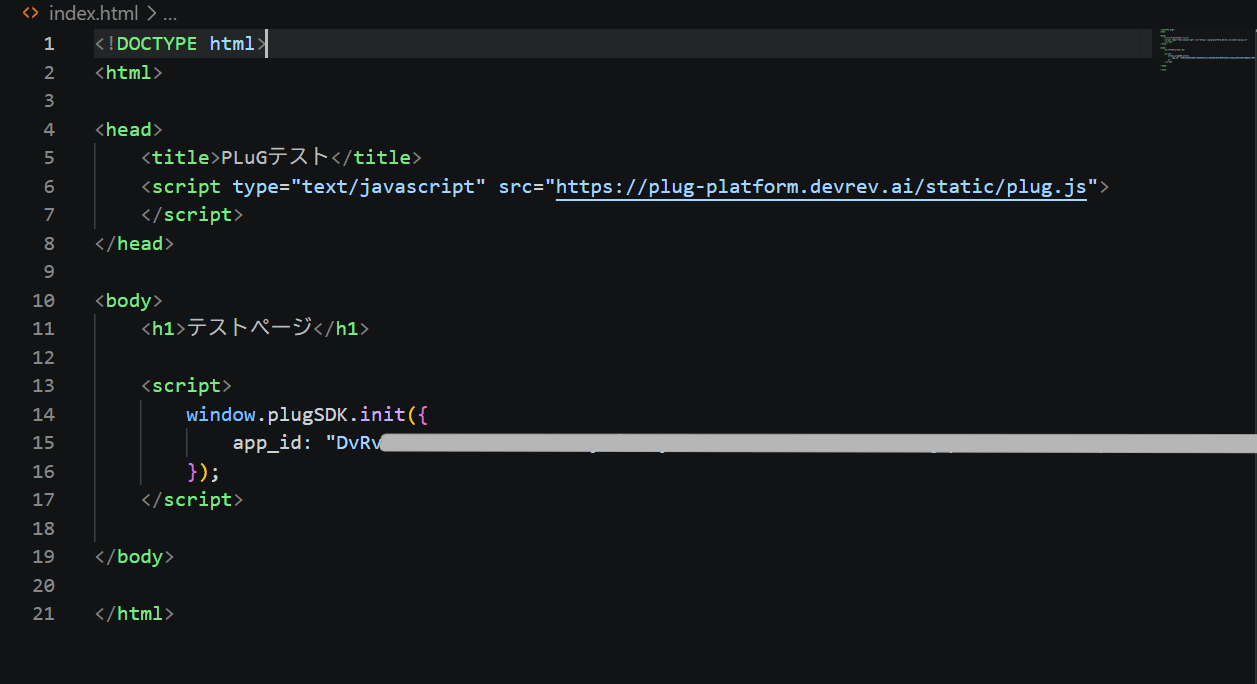Image resolution: width=1257 pixels, height=684 pixels.
Task: Click the opening <html> tag on line 2
Action: point(128,72)
